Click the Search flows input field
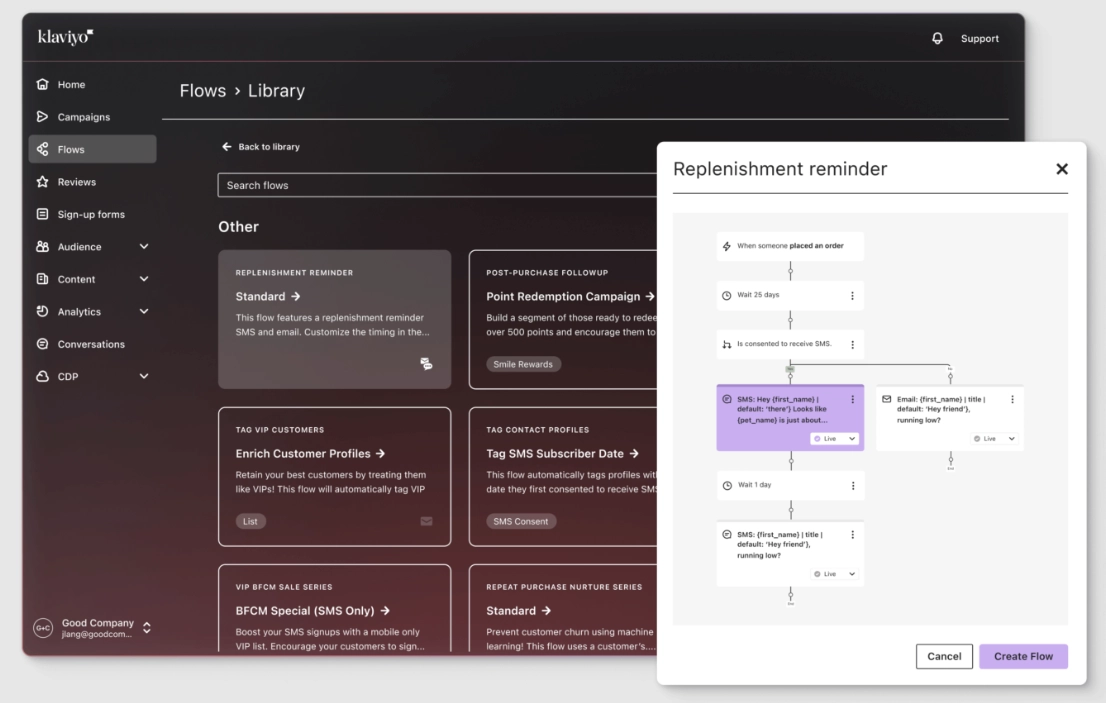 click(x=437, y=185)
